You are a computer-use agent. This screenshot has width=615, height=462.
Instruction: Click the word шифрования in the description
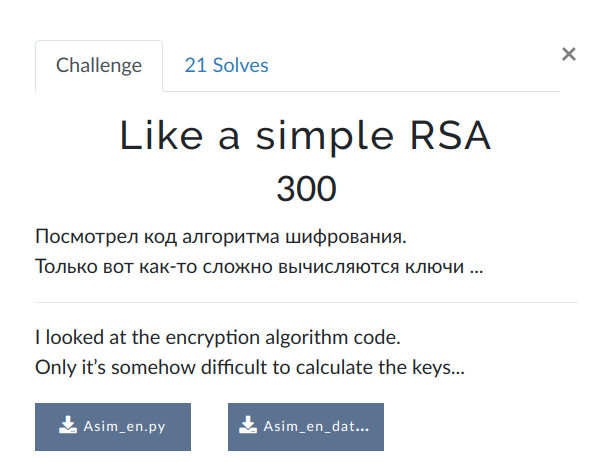pos(346,237)
